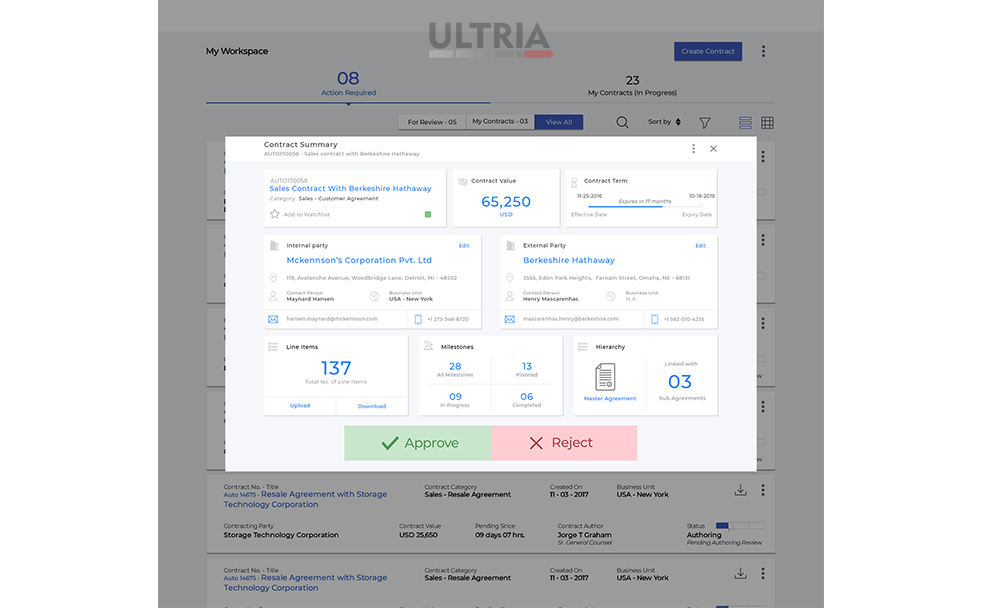Switch to grid view icon
This screenshot has height=608, width=984.
[767, 123]
